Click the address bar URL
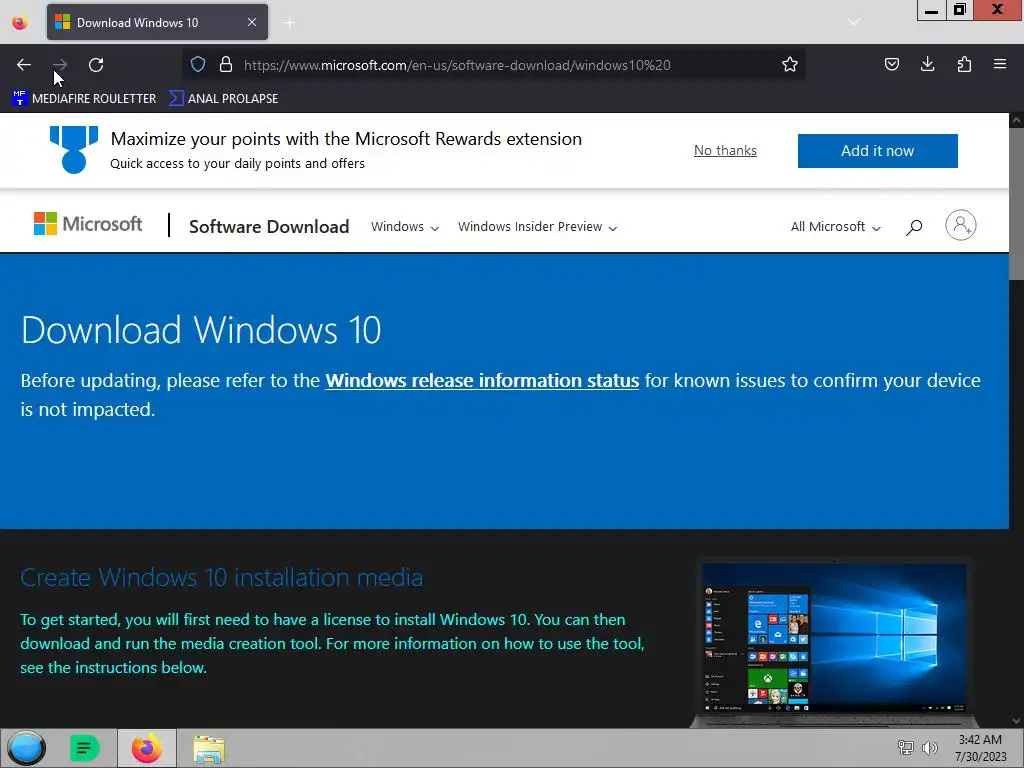Image resolution: width=1024 pixels, height=768 pixels. [x=457, y=65]
